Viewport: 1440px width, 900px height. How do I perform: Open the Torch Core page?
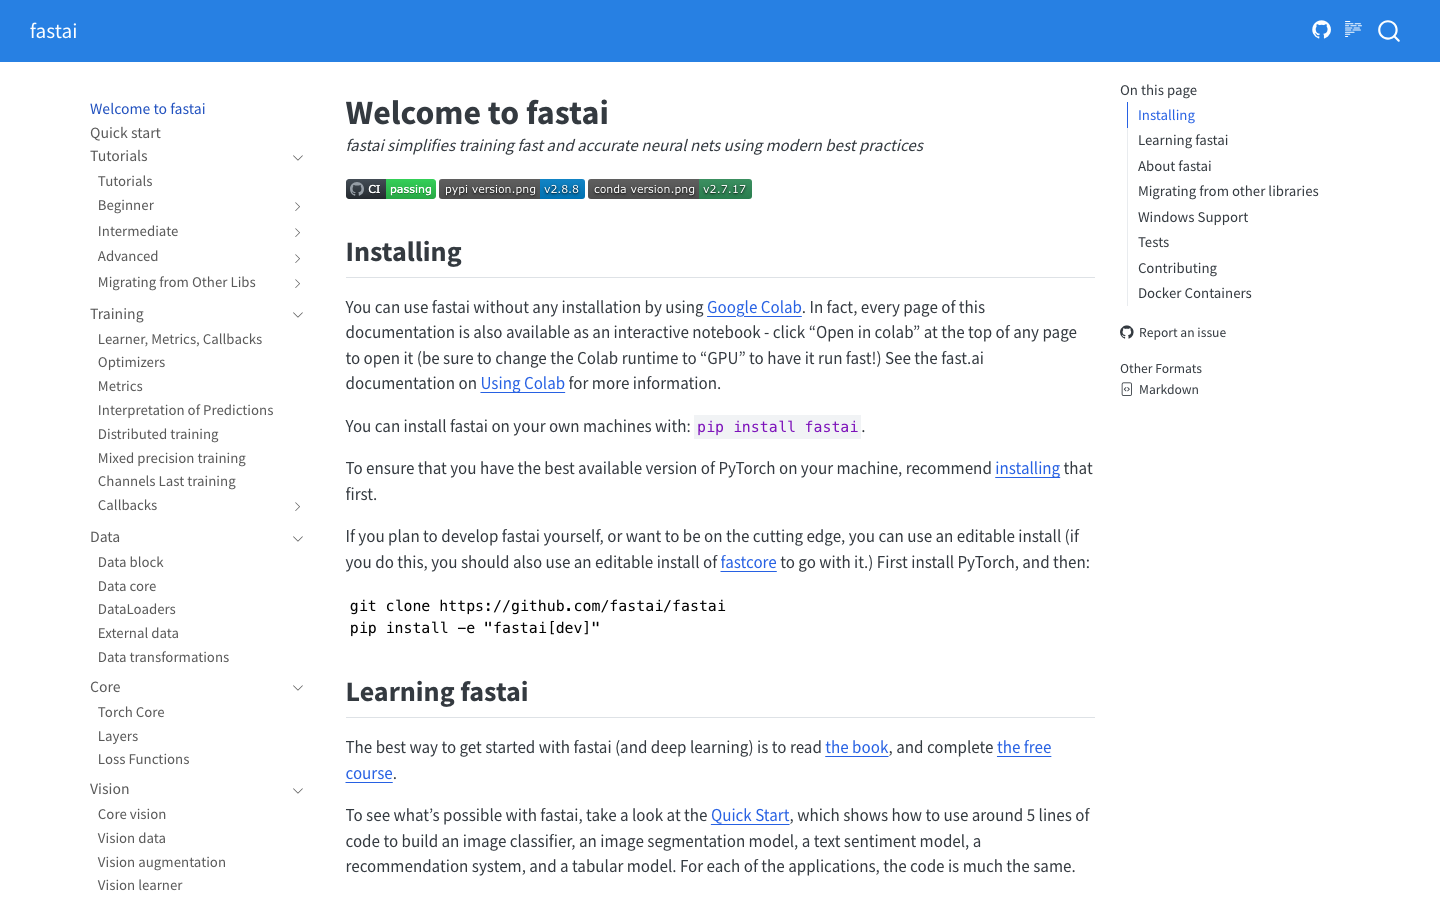point(131,712)
